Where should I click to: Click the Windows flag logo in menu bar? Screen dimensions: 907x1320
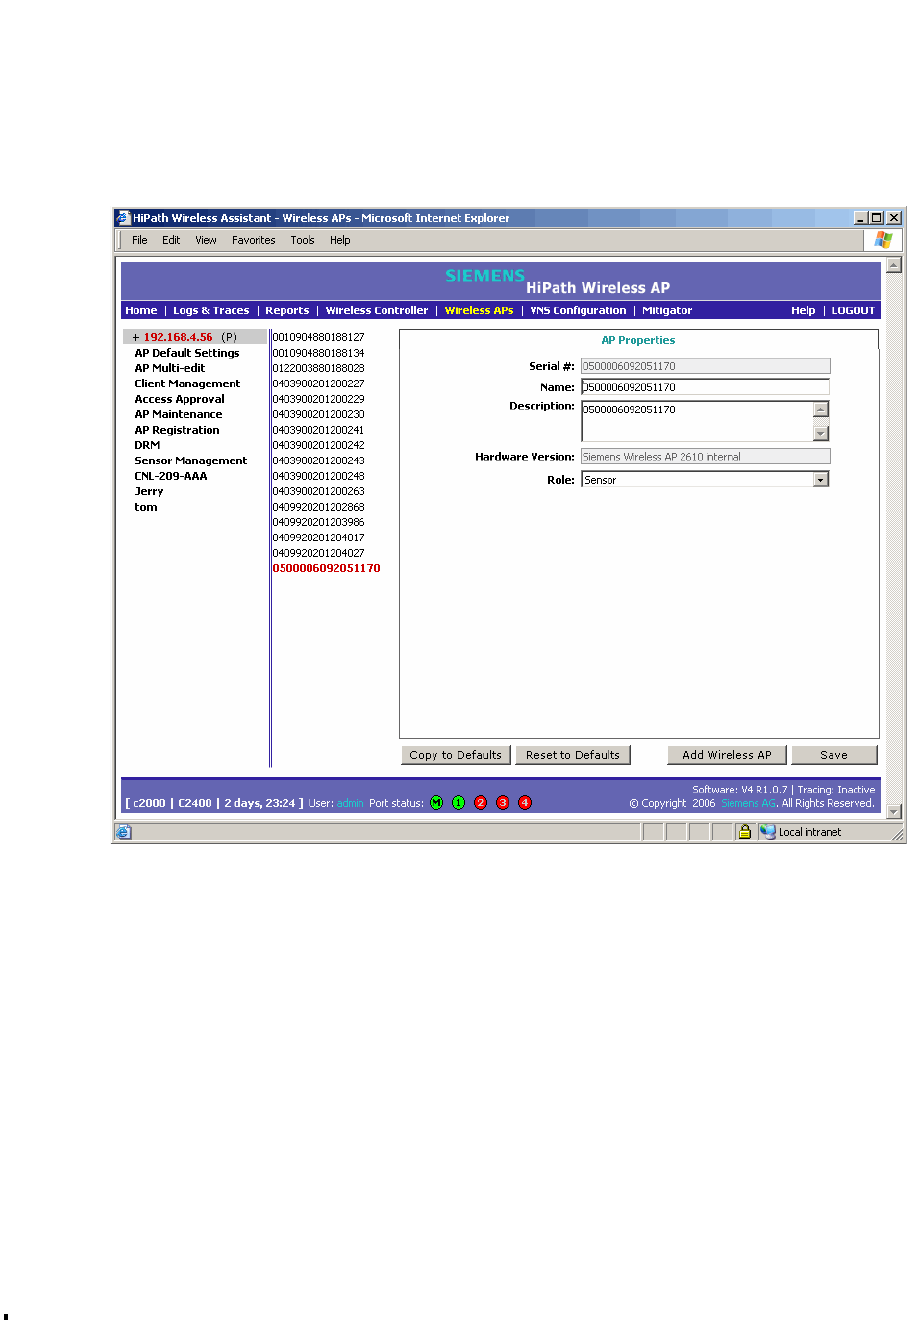pos(884,239)
